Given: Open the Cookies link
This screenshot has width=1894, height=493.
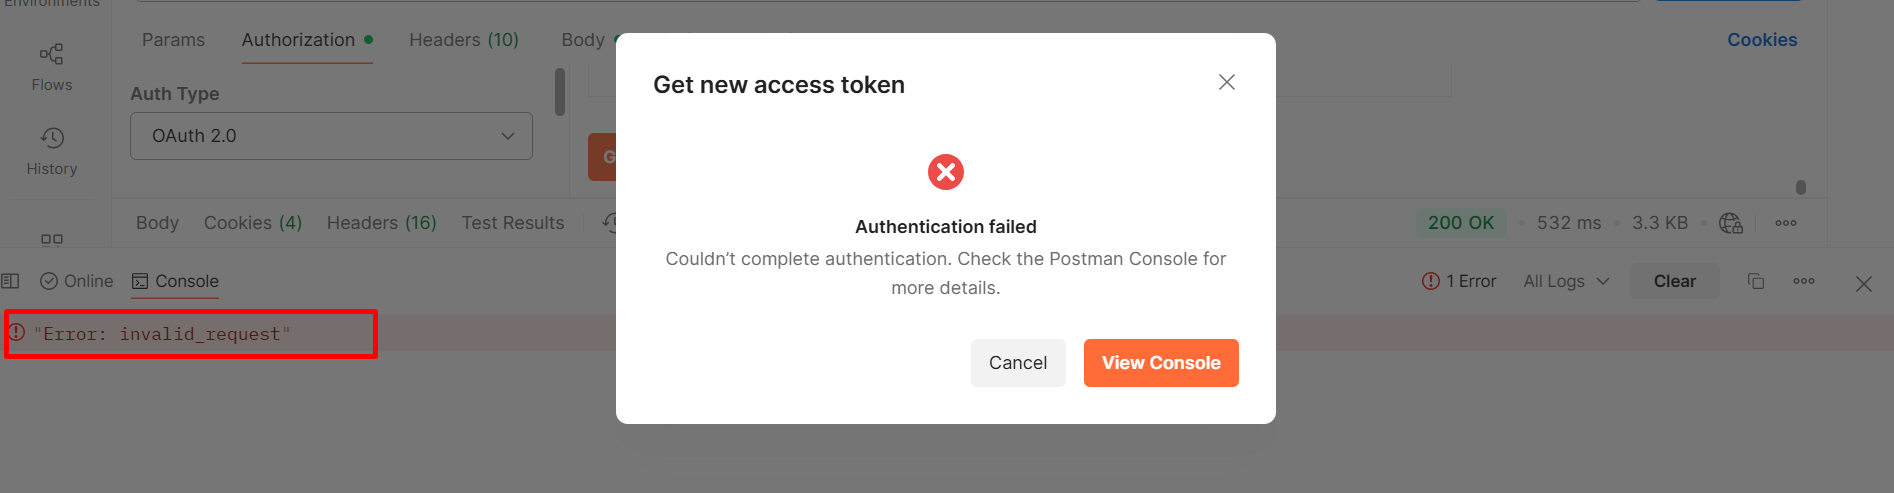Looking at the screenshot, I should (x=1762, y=40).
